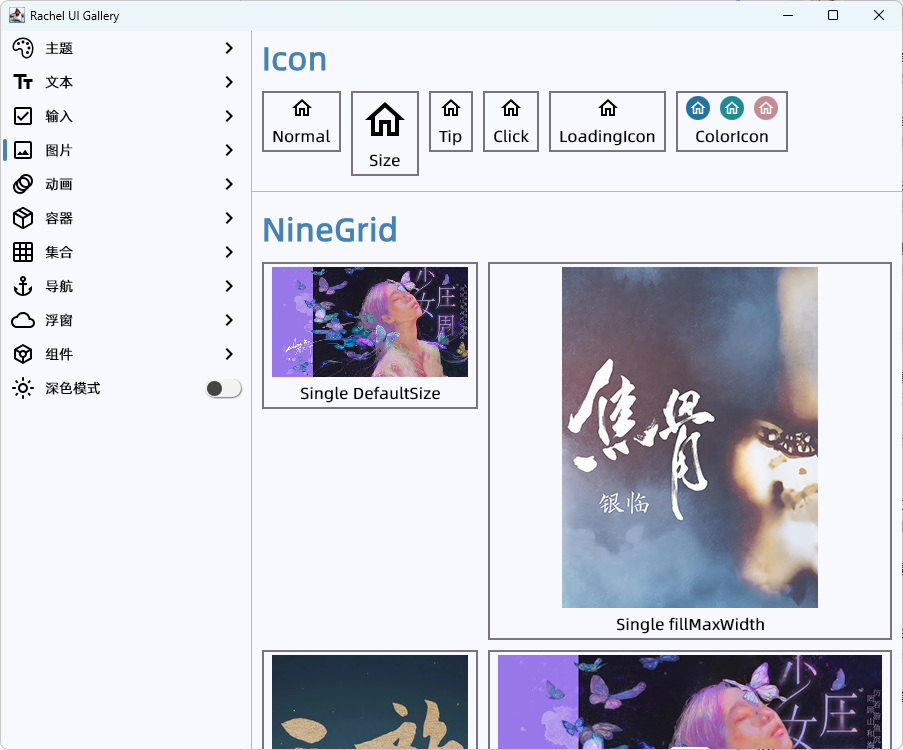Screen dimensions: 903x750
Task: Click the ColorIcon label
Action: tap(732, 137)
